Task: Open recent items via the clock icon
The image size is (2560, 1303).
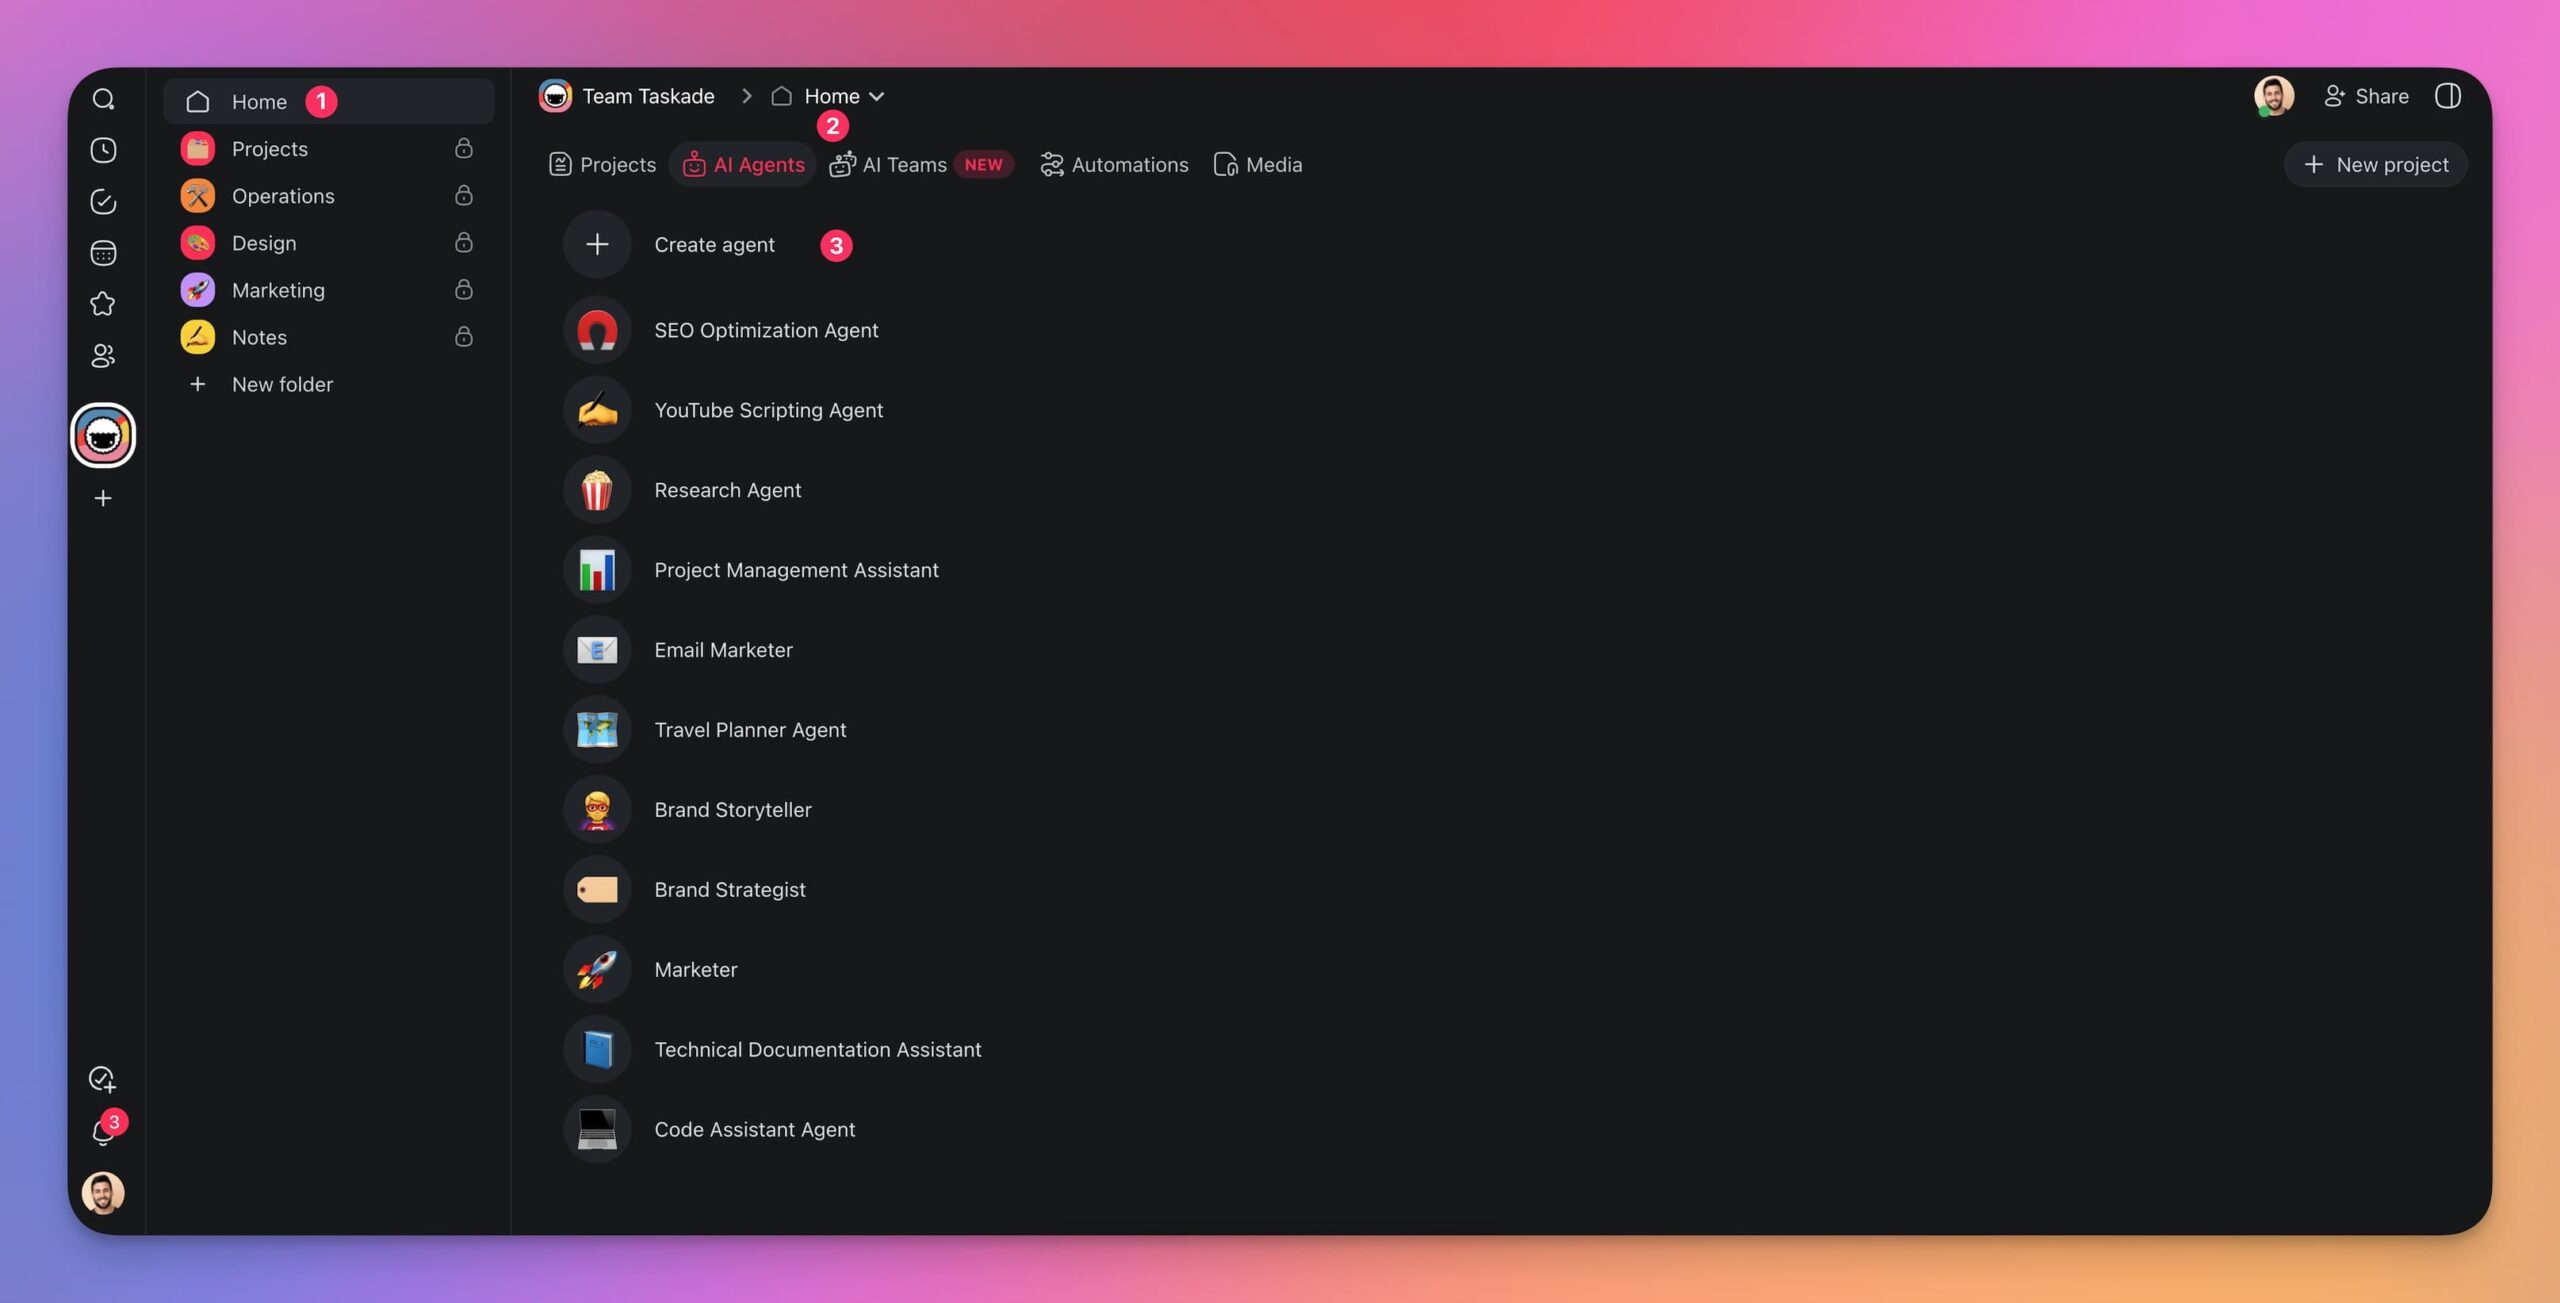Action: click(103, 149)
